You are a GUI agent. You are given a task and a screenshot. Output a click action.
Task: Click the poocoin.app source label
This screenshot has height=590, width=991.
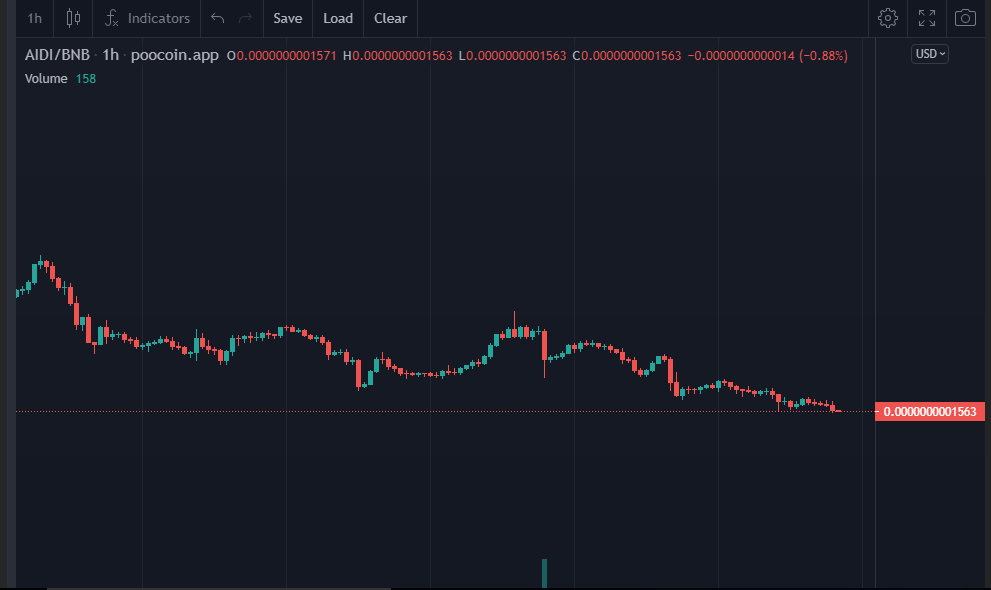(174, 55)
